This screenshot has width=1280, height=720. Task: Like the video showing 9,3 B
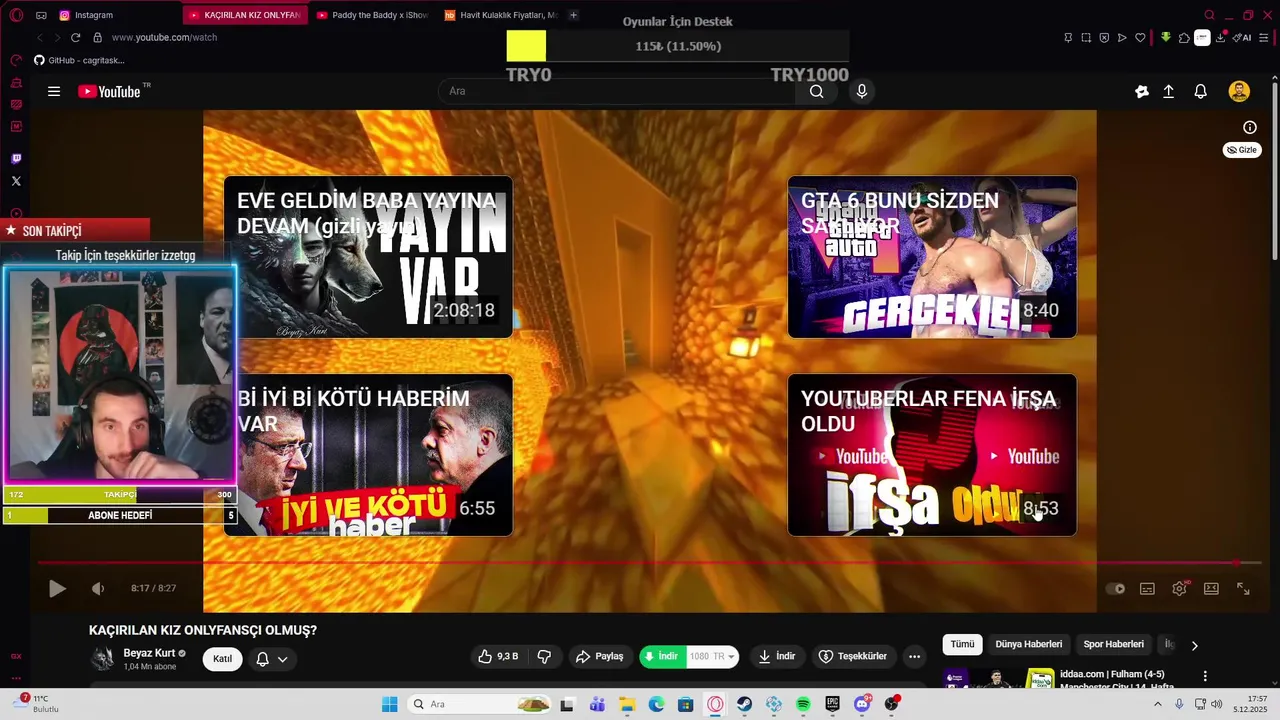click(498, 656)
